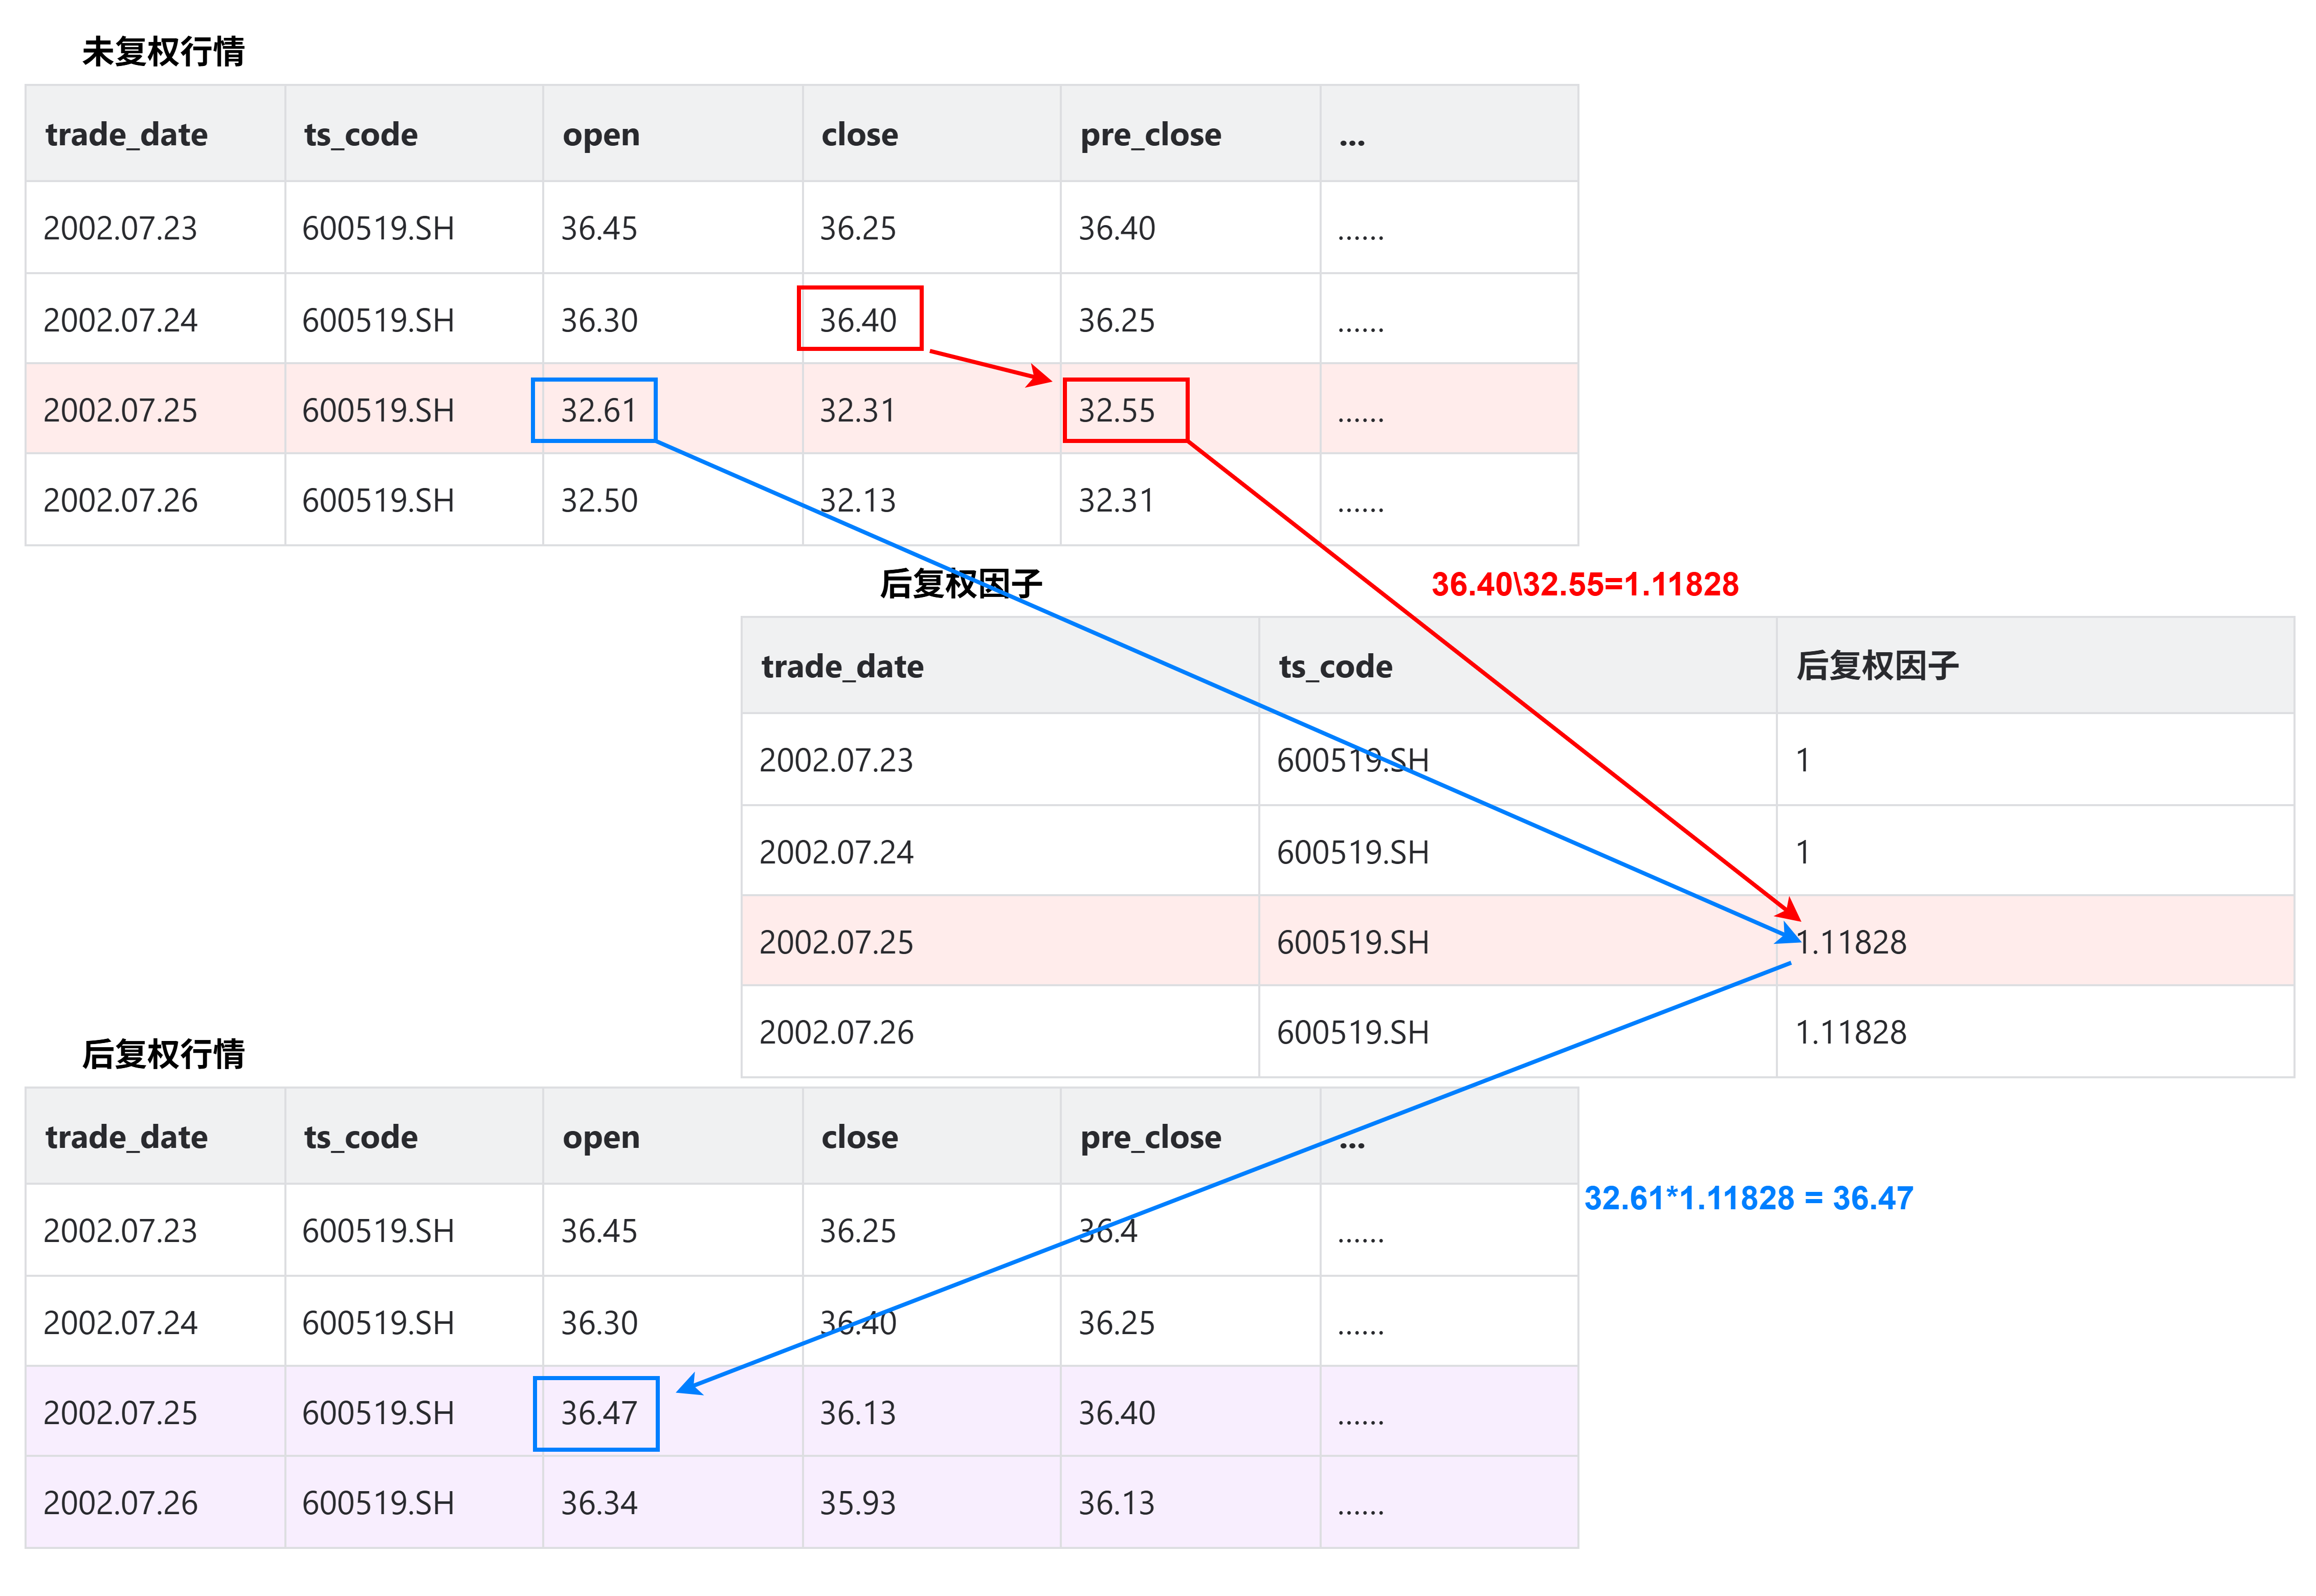Click the red-boxed 36.40 close value

coord(858,320)
